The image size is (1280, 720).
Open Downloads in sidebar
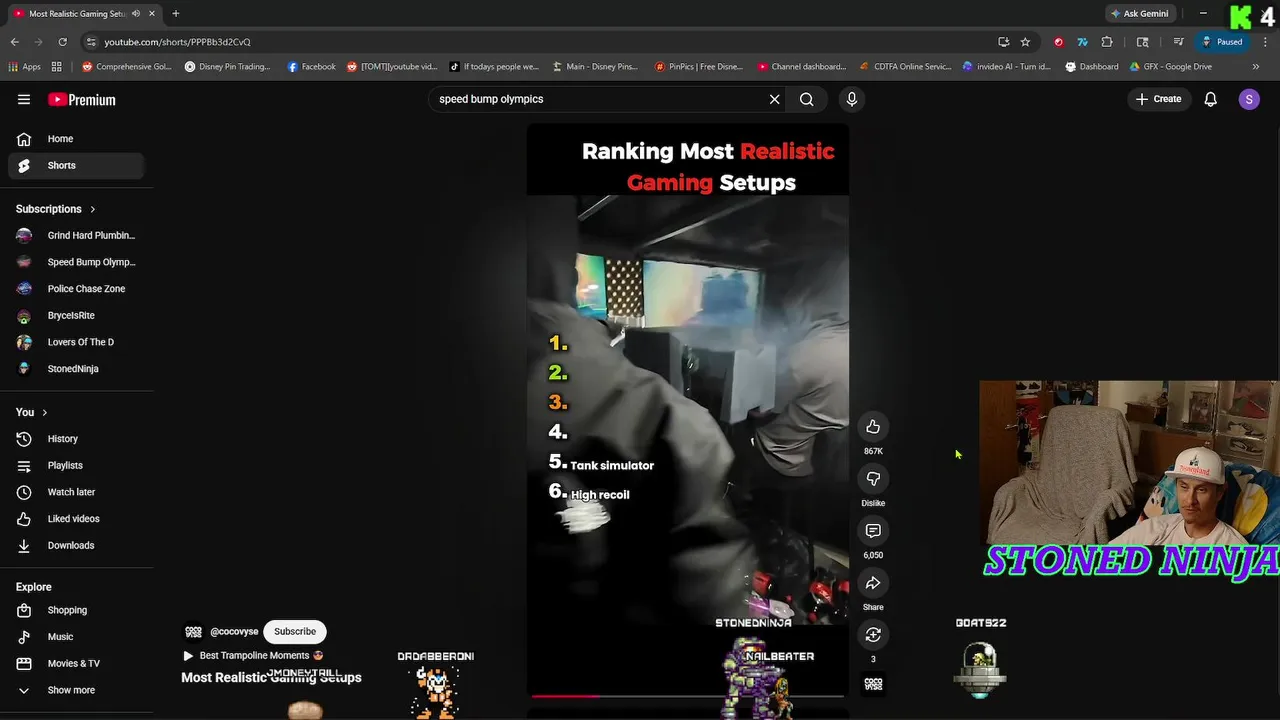tap(76, 545)
